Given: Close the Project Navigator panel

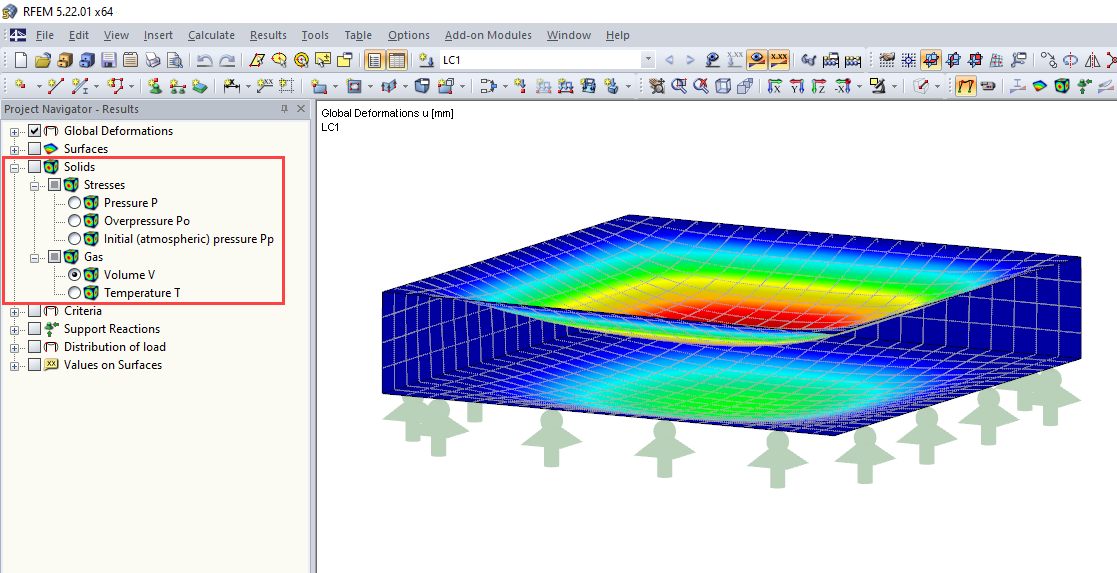Looking at the screenshot, I should click(x=301, y=109).
